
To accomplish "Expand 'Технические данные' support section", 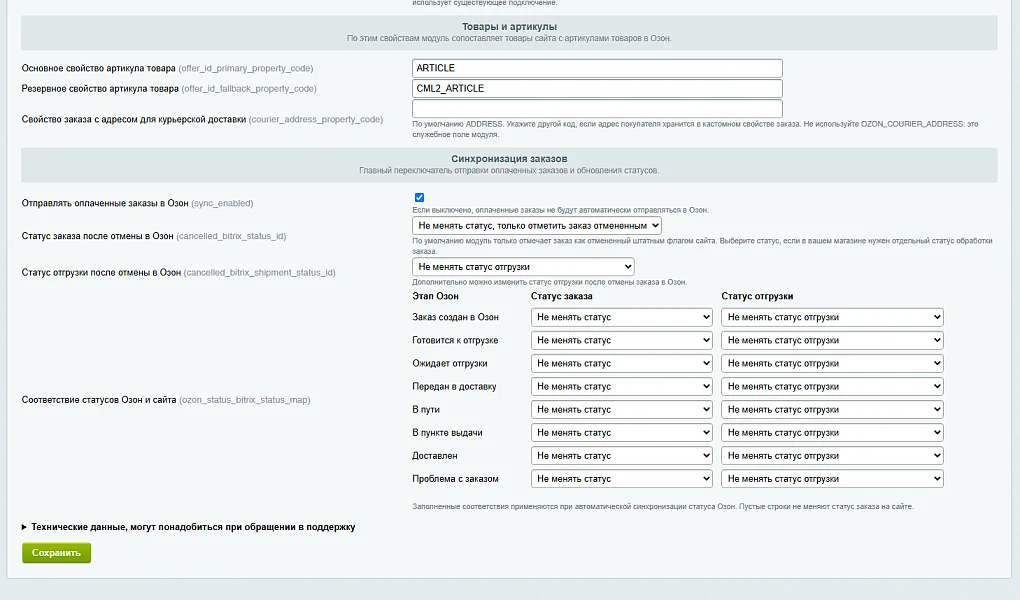I will point(189,527).
